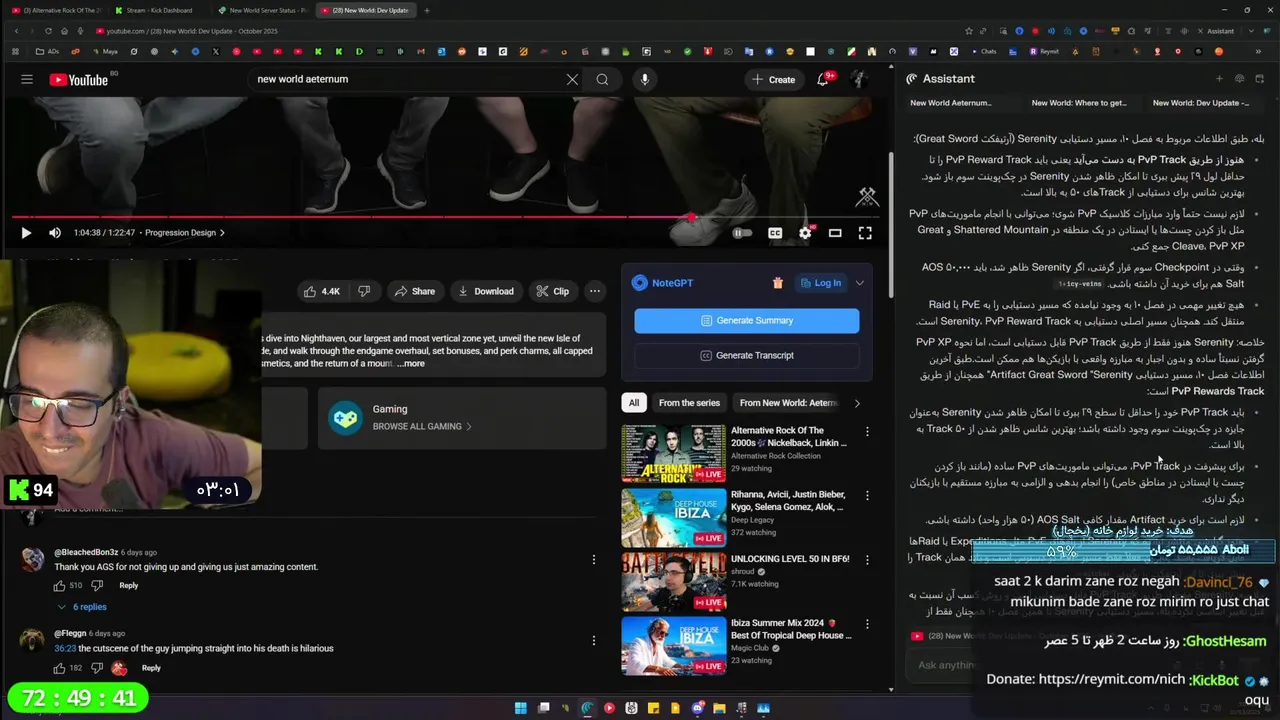
Task: Clear the search box with the X
Action: tap(572, 79)
